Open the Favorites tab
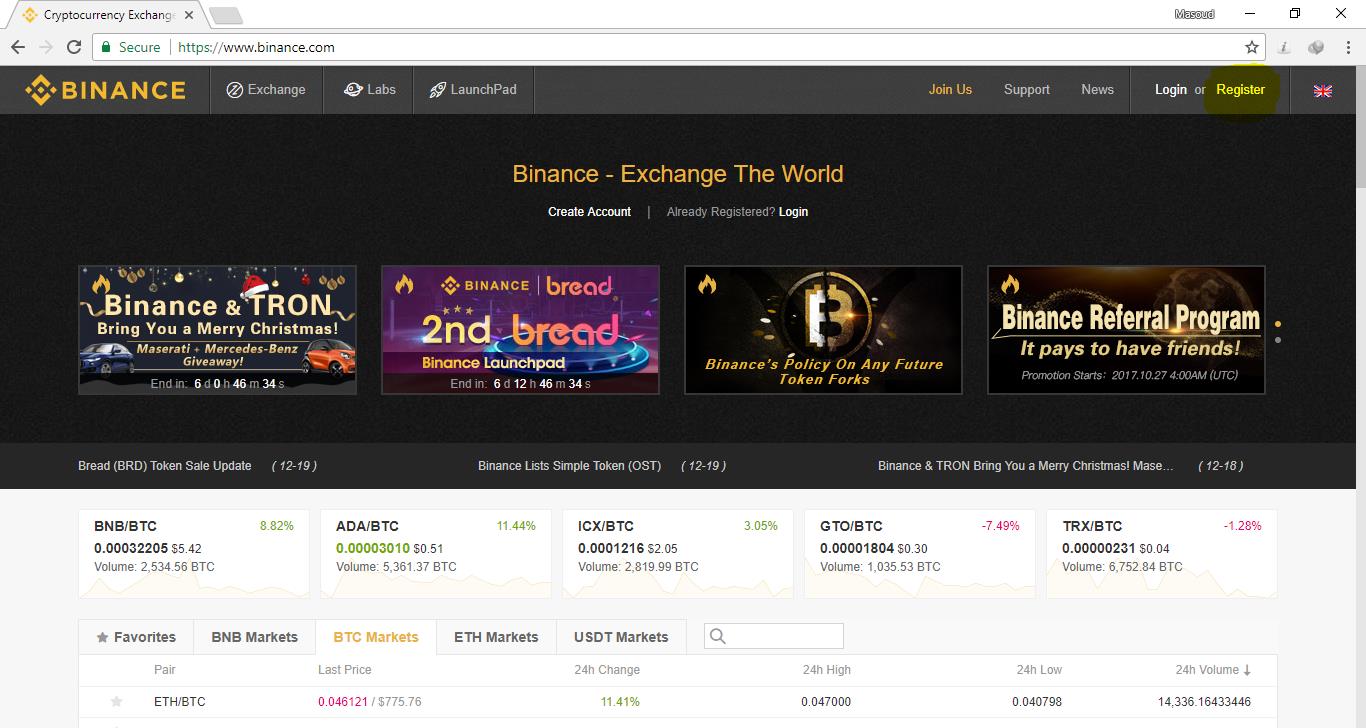Screen dimensions: 1366x728 [x=135, y=637]
